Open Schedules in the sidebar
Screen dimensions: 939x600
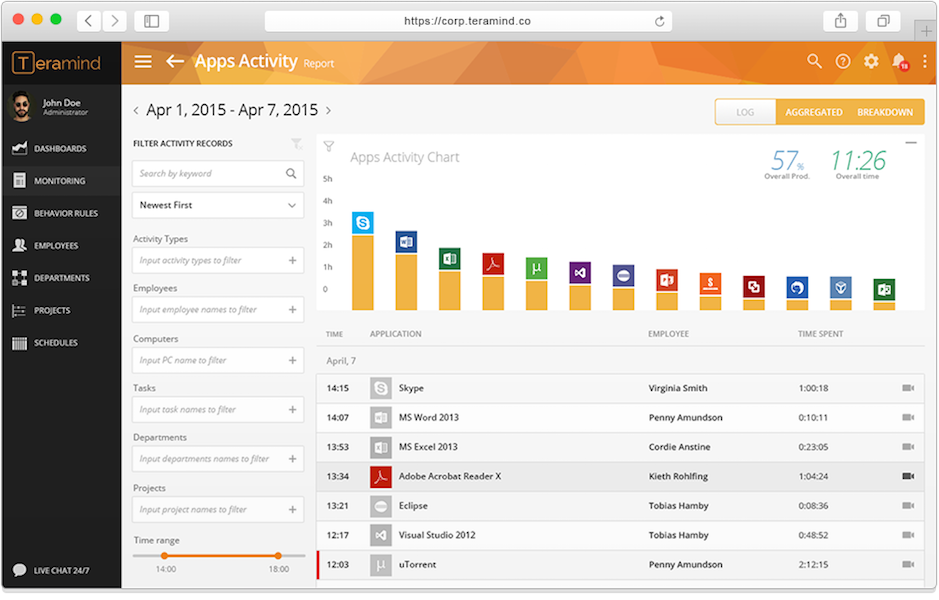(61, 343)
